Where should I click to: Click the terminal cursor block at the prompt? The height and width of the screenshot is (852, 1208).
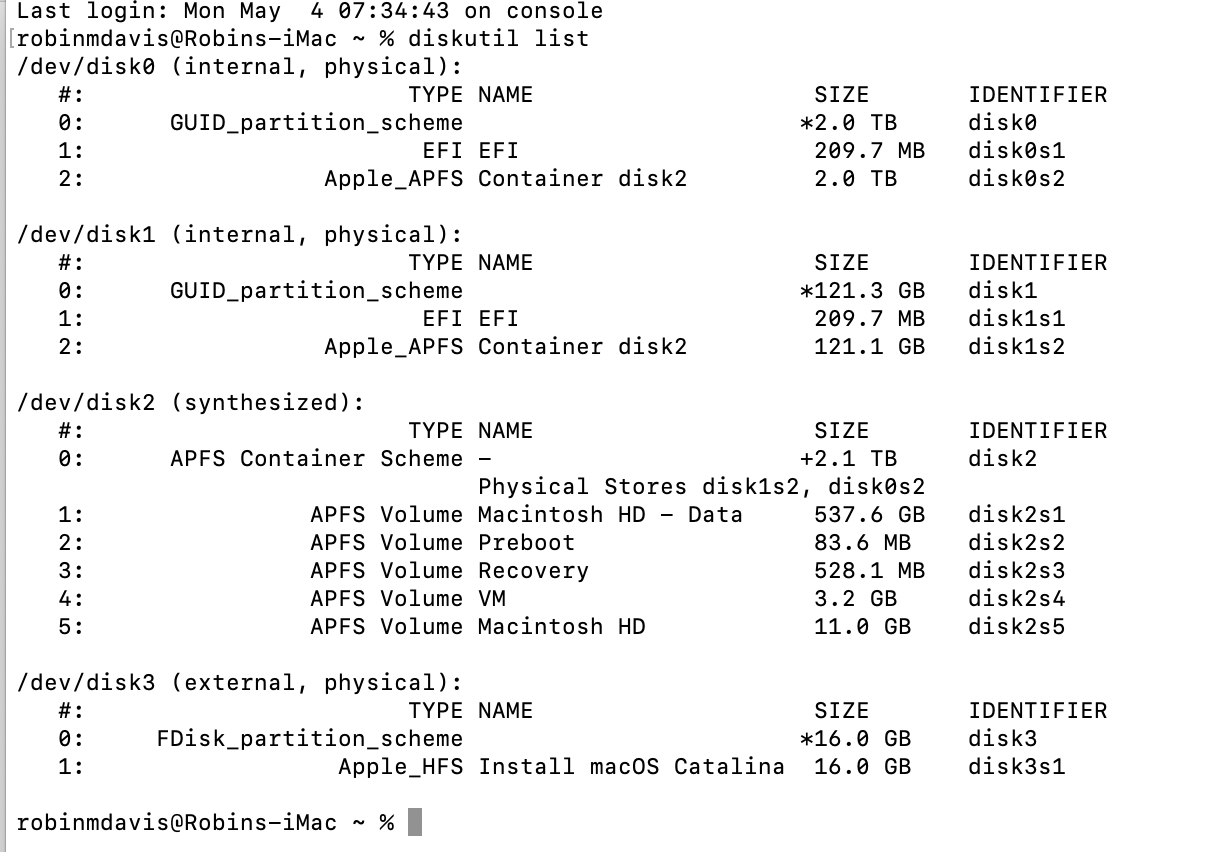[x=415, y=823]
